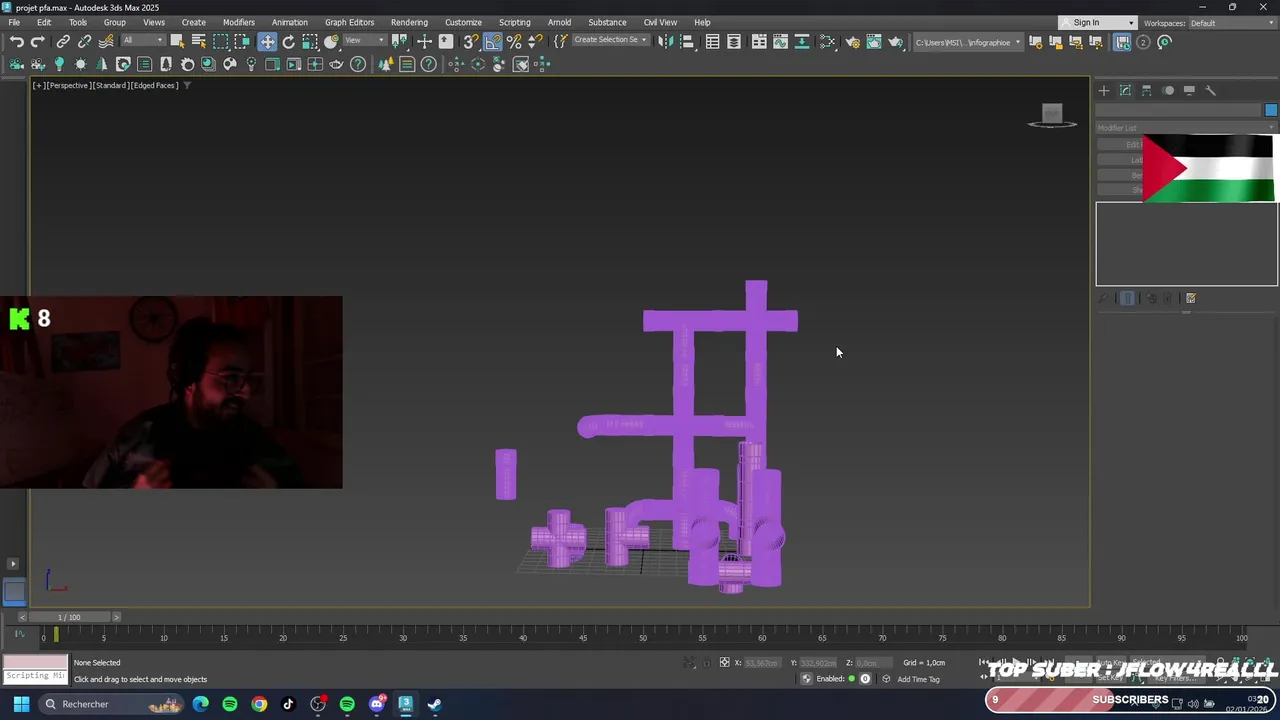Expand the Modifier List dropdown
1280x720 pixels.
pos(1186,128)
